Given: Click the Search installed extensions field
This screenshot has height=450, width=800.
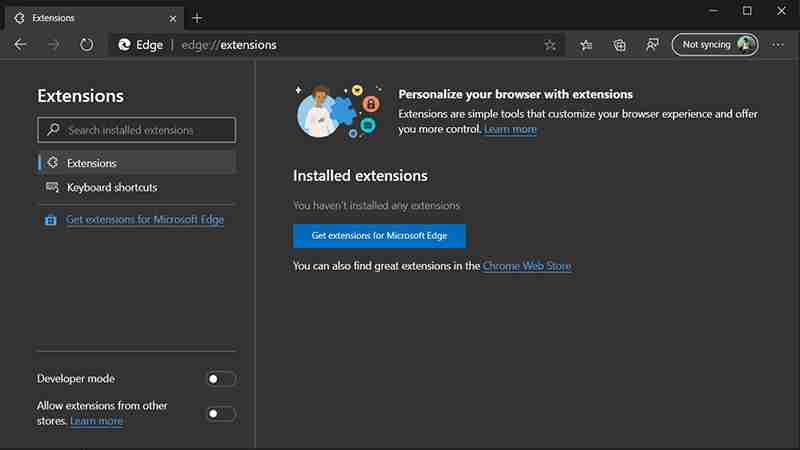Looking at the screenshot, I should point(137,130).
